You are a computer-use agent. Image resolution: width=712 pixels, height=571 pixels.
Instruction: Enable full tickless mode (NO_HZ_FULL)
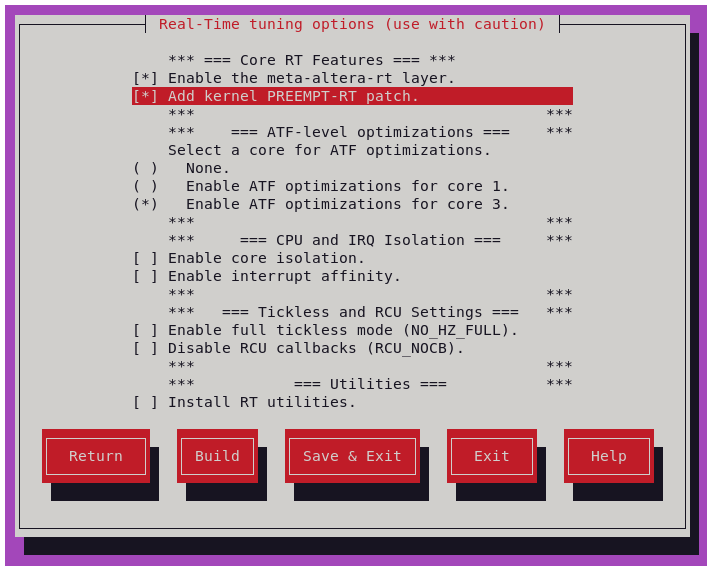click(x=145, y=330)
